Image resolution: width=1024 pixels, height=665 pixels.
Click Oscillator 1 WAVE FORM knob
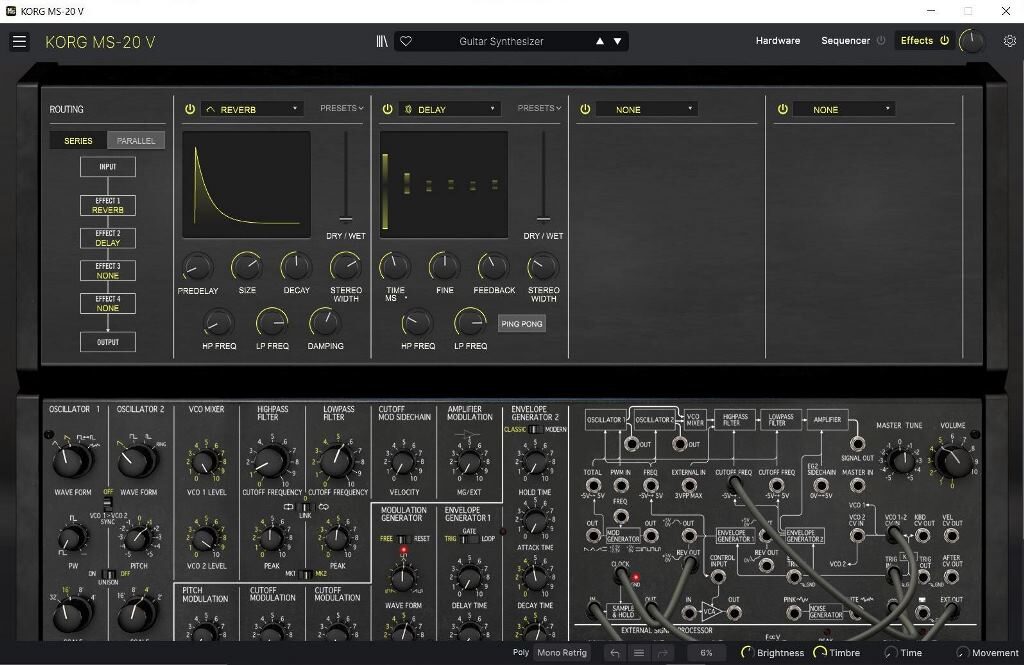pos(71,461)
